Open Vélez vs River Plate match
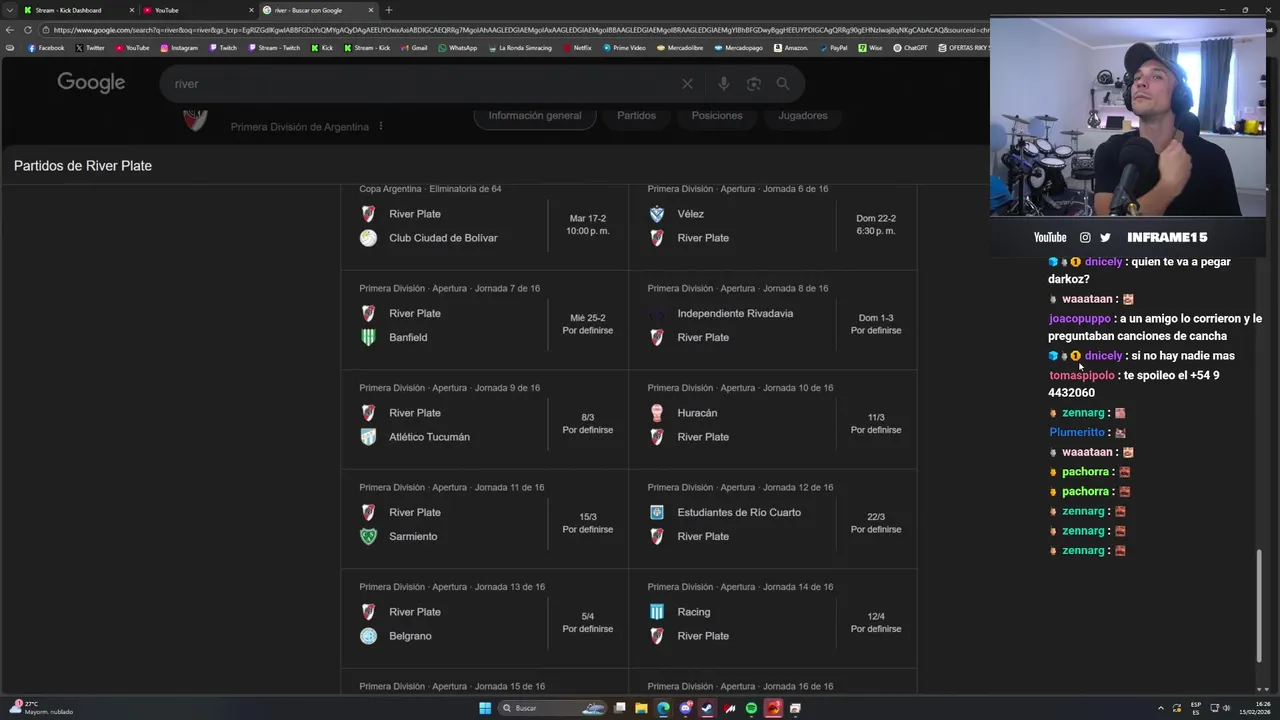The width and height of the screenshot is (1280, 720). coord(772,225)
